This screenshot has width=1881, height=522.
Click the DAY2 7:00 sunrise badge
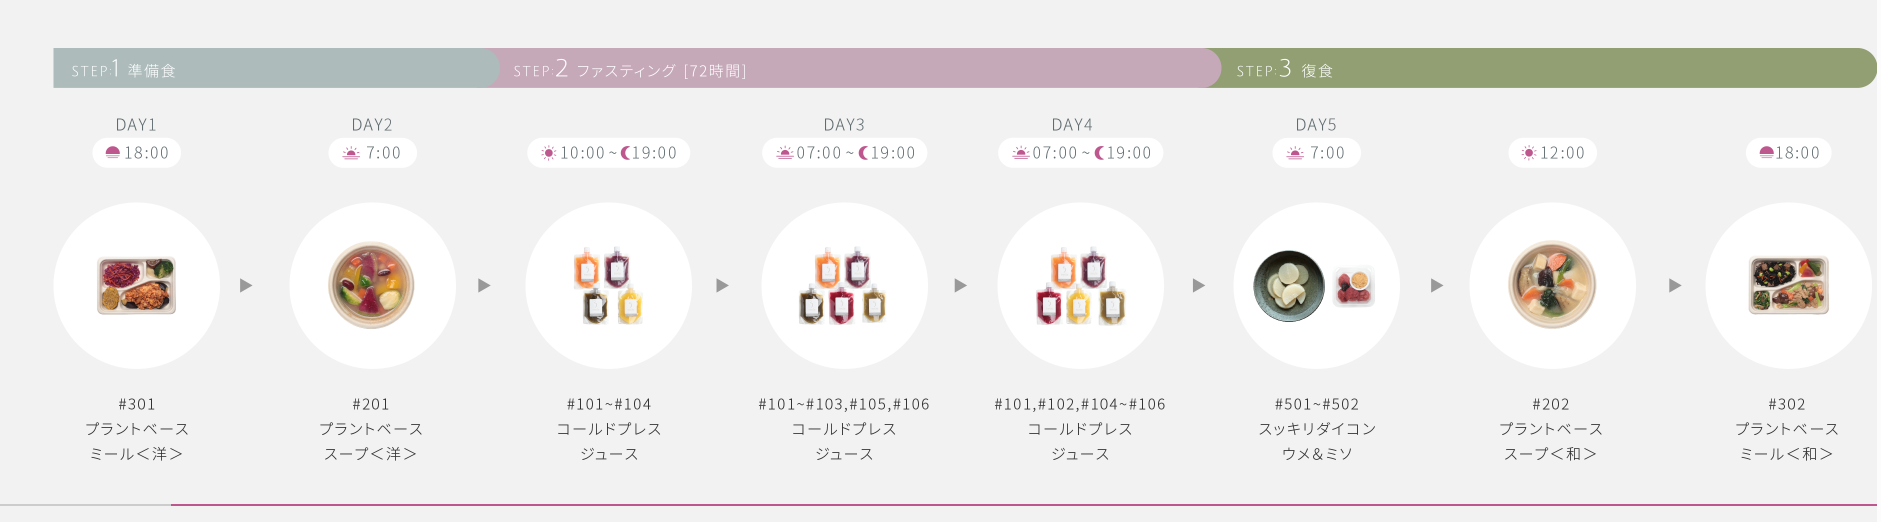click(372, 153)
